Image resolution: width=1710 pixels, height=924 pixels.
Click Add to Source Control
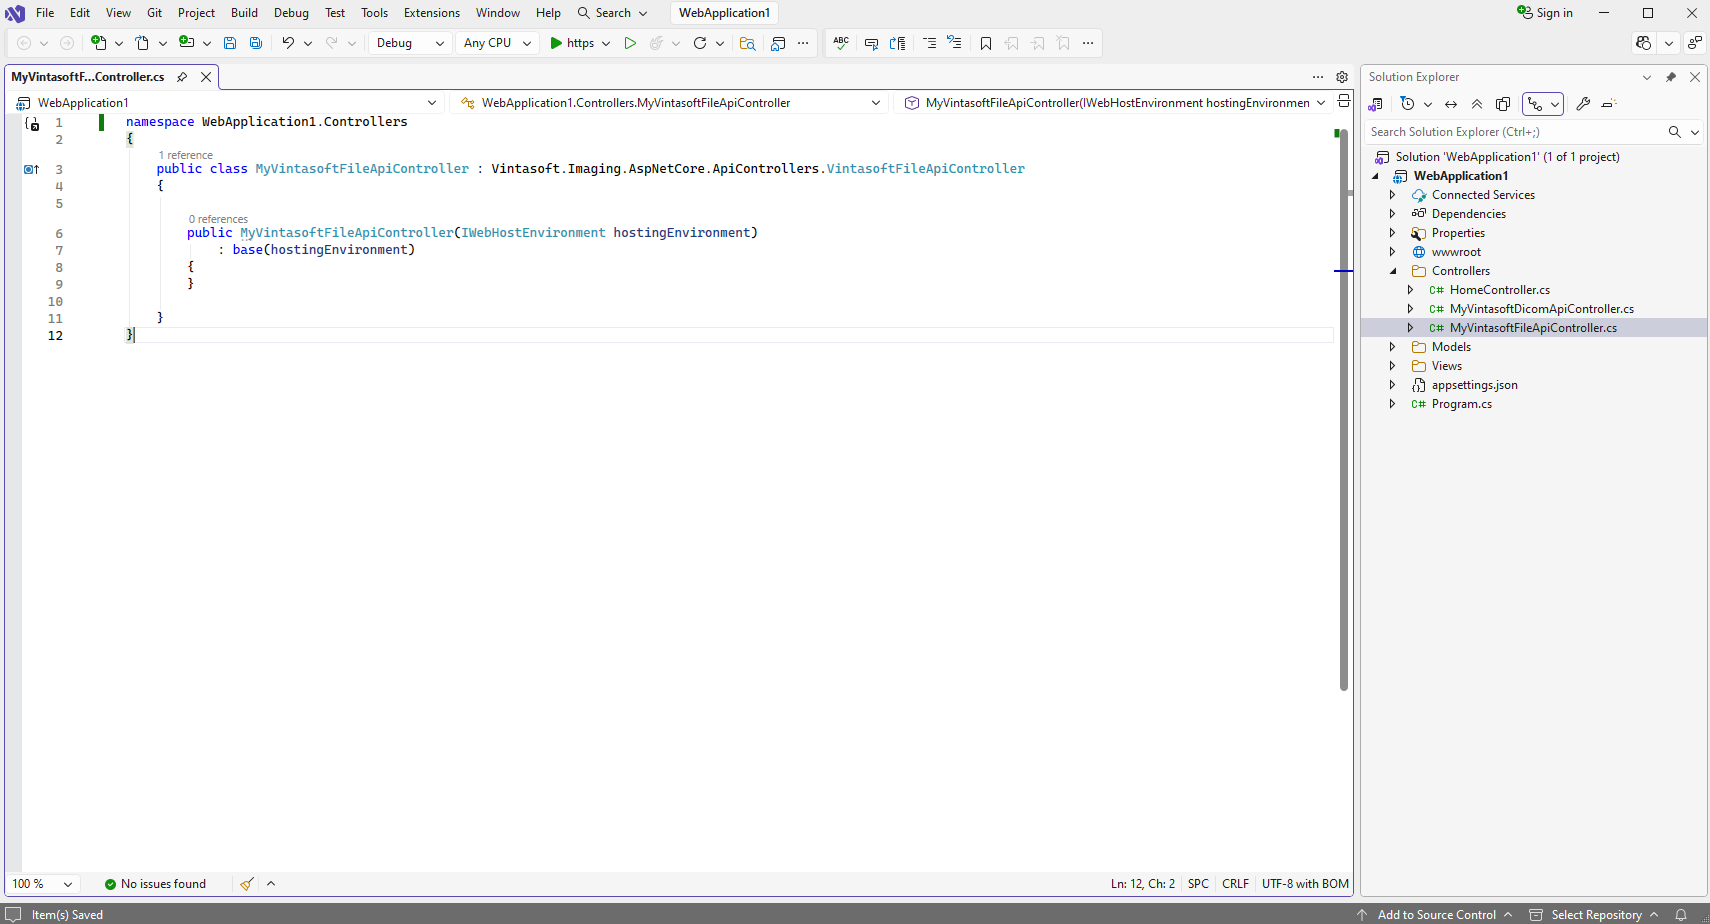click(1436, 915)
